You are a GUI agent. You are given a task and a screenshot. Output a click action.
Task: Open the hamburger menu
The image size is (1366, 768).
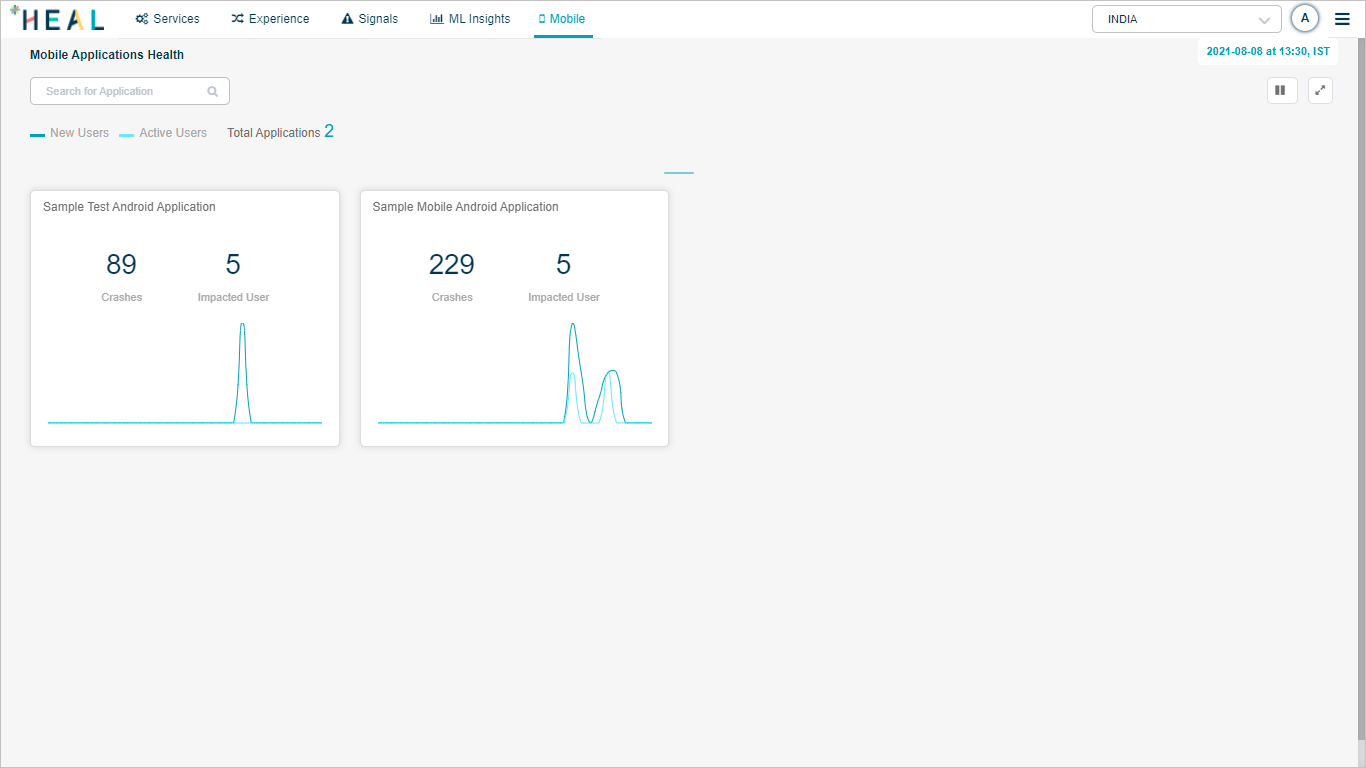(1342, 19)
